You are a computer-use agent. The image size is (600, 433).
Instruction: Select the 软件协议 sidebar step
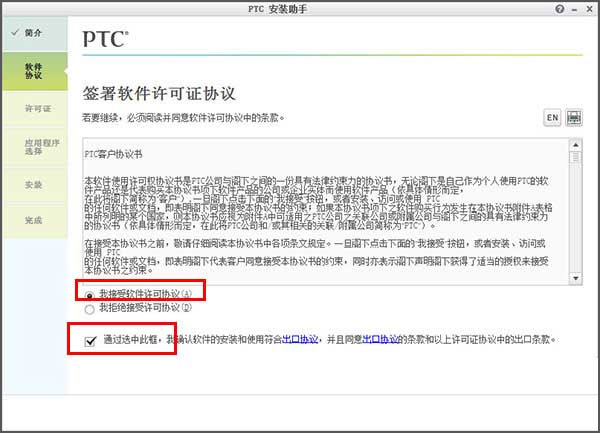[x=35, y=71]
